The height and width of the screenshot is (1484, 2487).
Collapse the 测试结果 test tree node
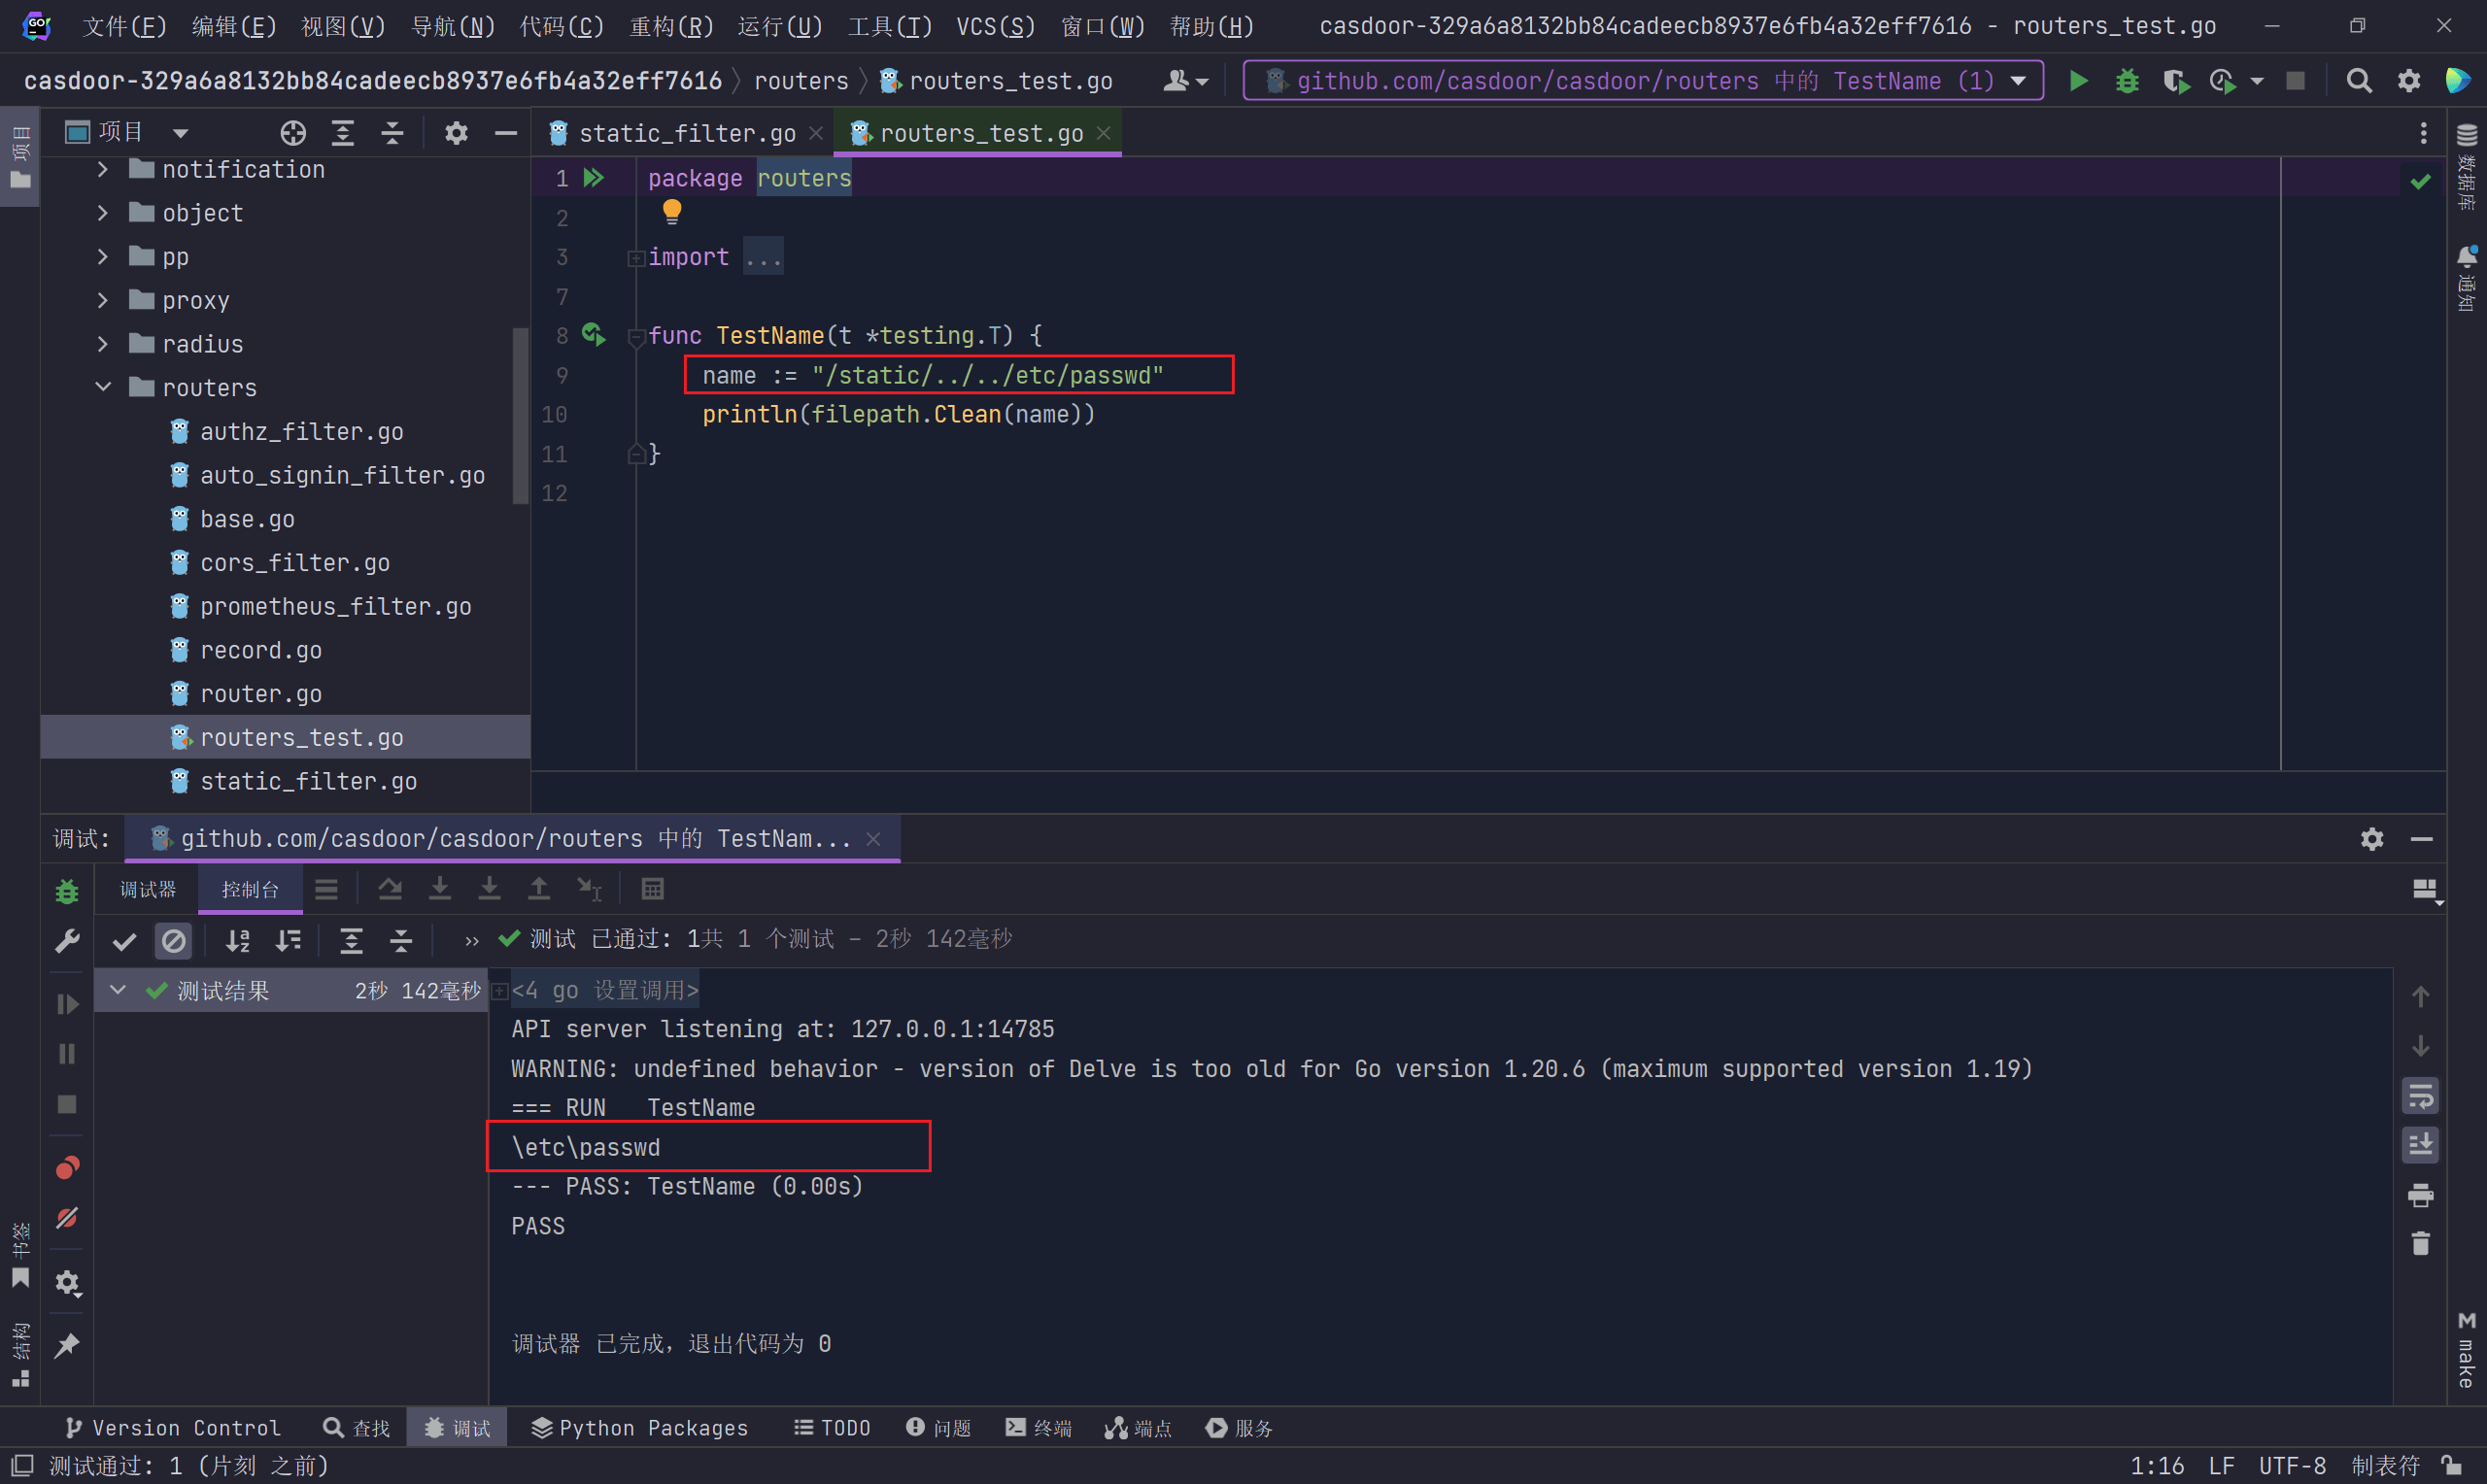coord(118,990)
